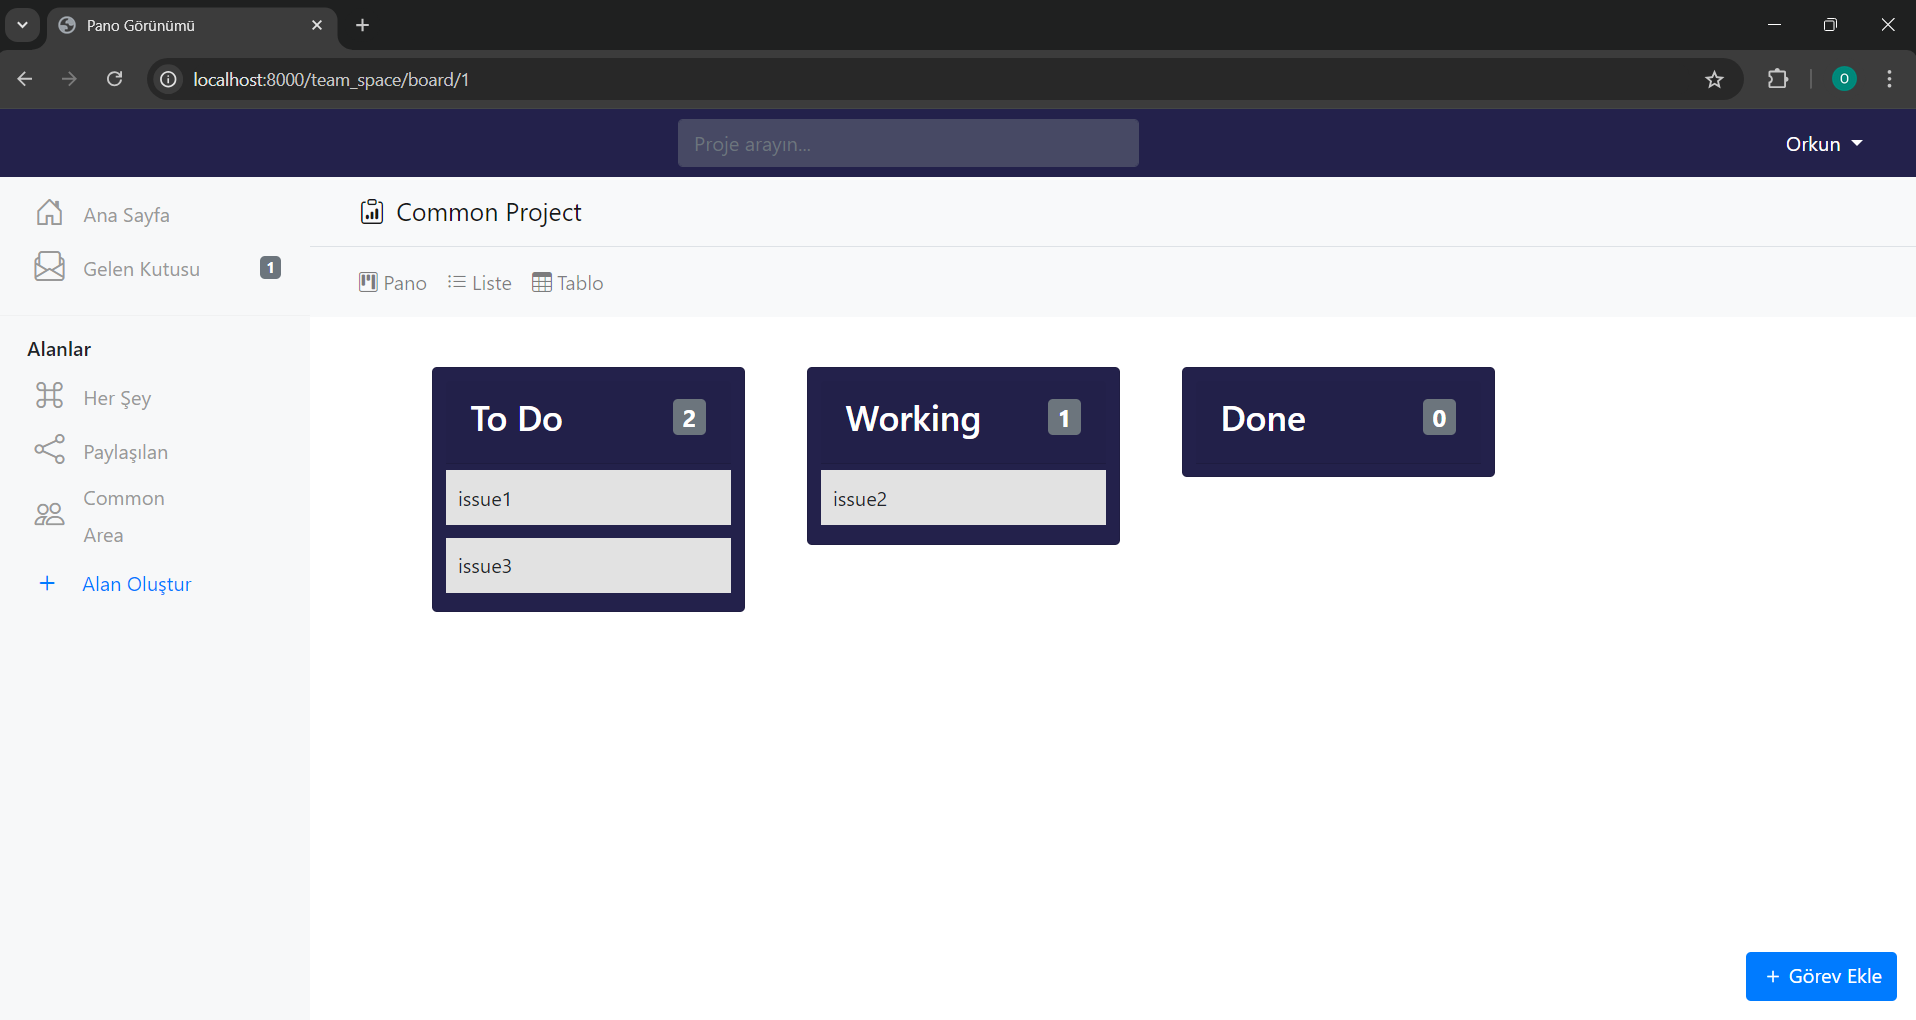This screenshot has height=1020, width=1916.
Task: Open the Gelen Kutusu inbox icon
Action: coord(49,267)
